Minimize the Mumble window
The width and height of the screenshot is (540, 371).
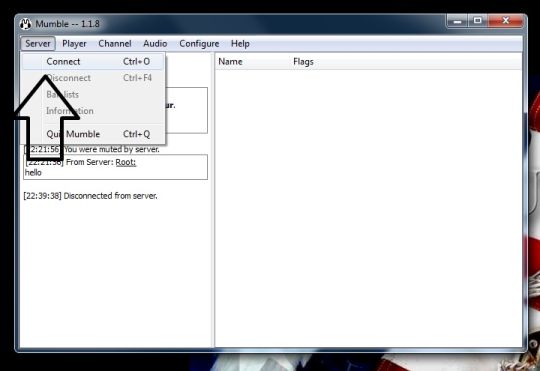click(x=457, y=21)
